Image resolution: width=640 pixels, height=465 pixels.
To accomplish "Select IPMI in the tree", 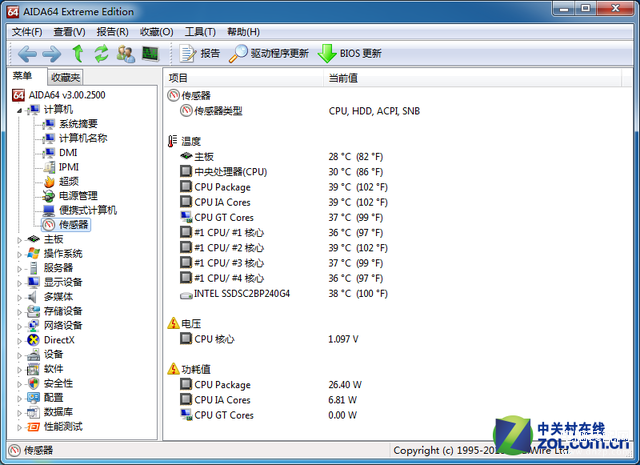I will click(x=61, y=167).
